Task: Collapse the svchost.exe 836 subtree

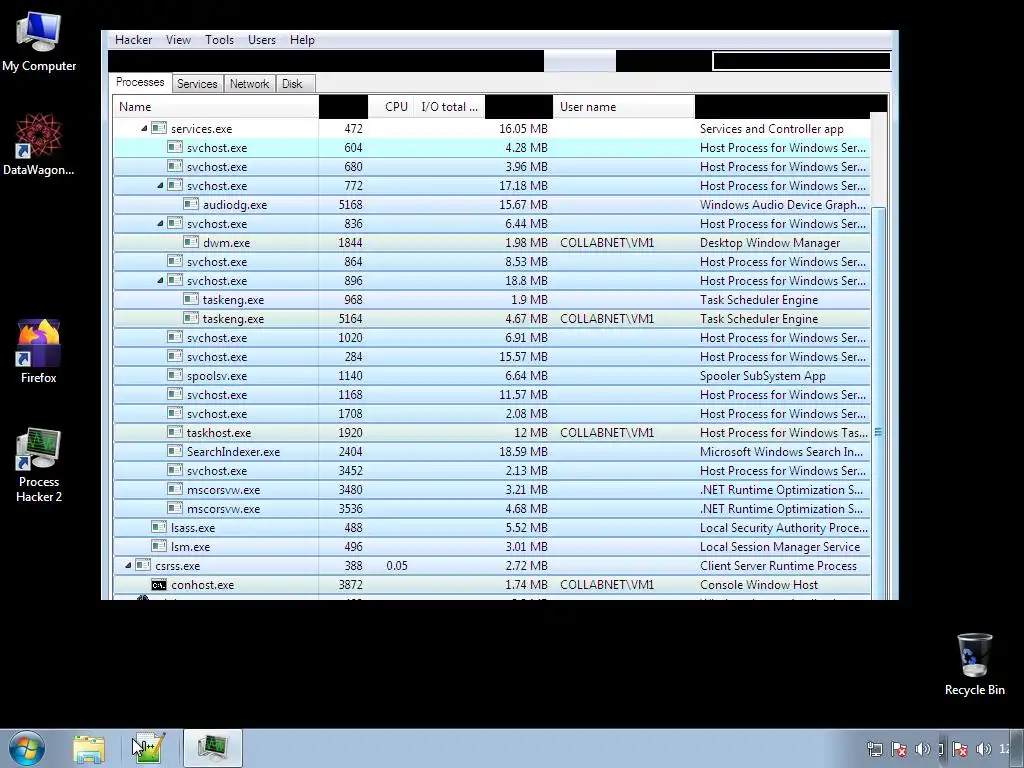Action: coord(160,223)
